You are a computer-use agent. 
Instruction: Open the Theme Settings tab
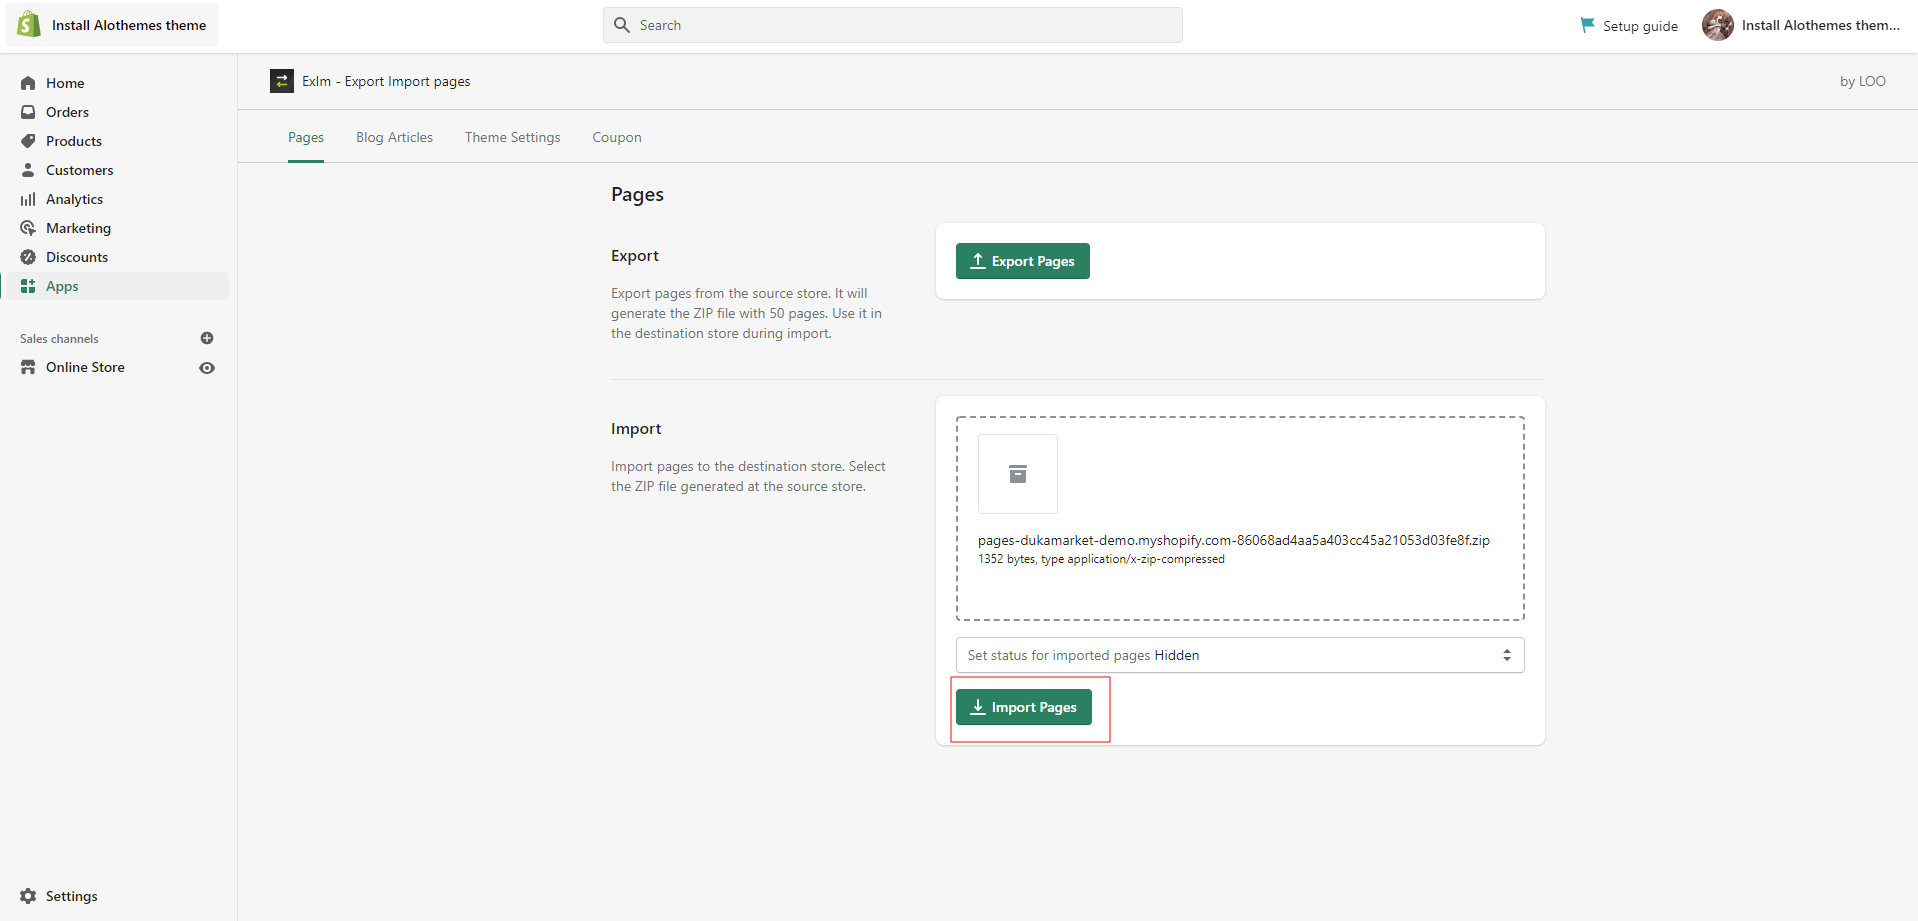tap(512, 137)
